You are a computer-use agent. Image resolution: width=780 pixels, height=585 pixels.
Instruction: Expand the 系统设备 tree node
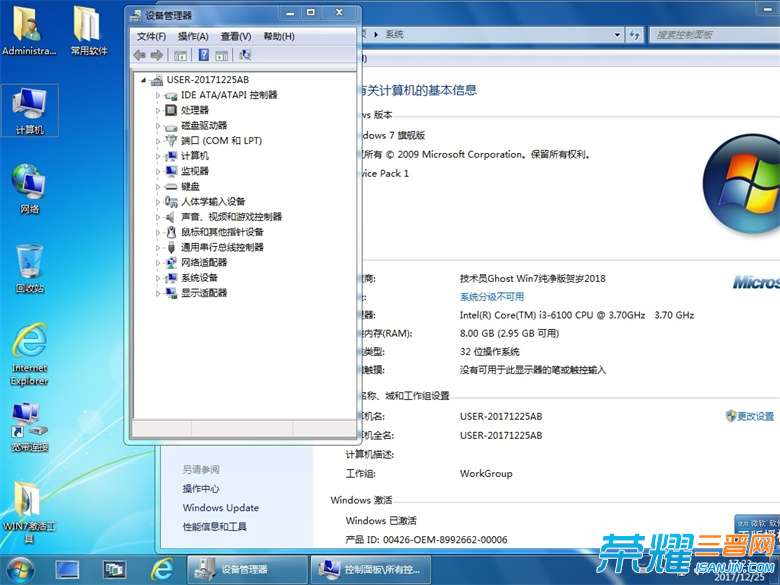(x=158, y=278)
